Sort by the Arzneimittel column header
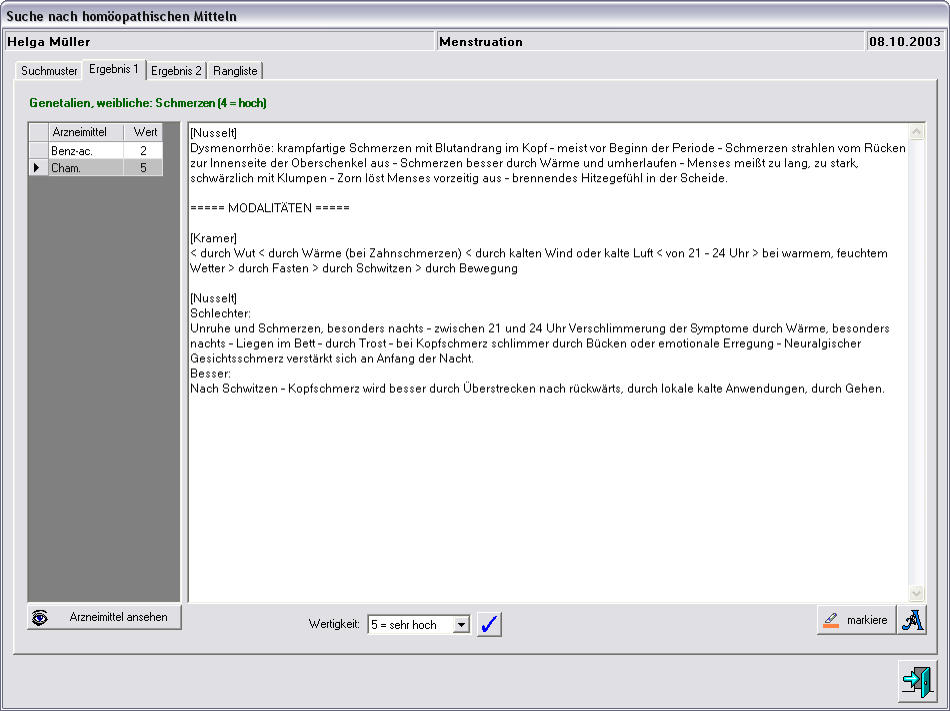 click(x=85, y=132)
